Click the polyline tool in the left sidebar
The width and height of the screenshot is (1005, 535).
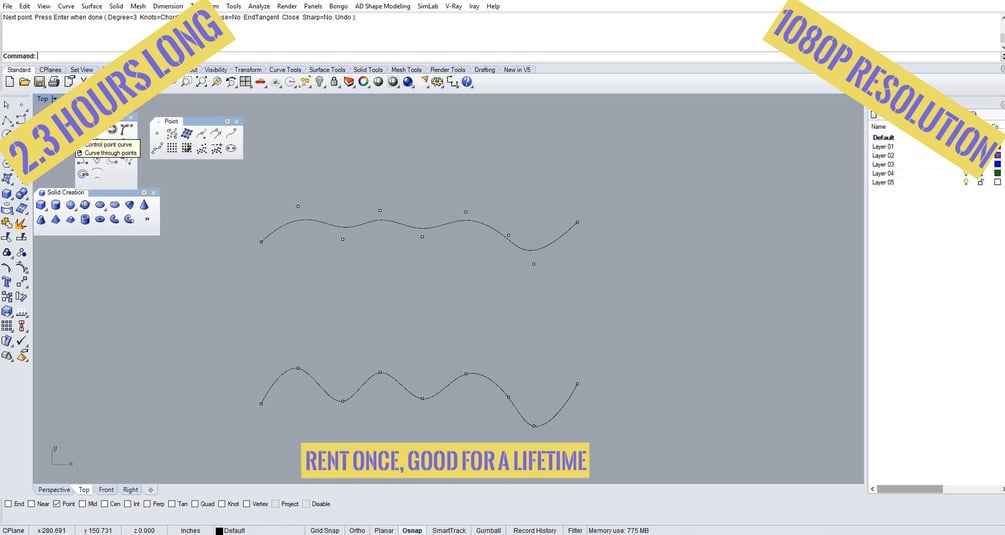(x=7, y=120)
